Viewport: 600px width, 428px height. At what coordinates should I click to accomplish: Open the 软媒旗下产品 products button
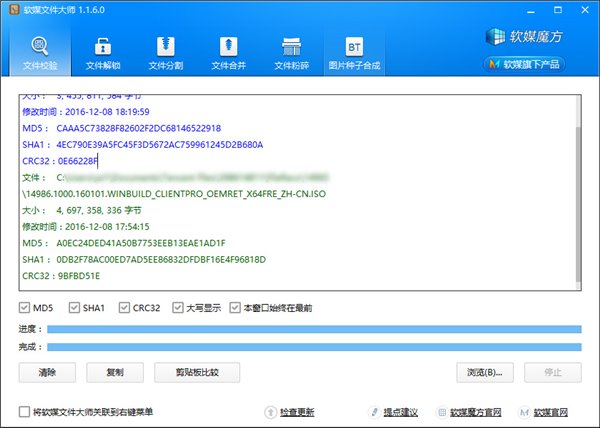point(525,64)
